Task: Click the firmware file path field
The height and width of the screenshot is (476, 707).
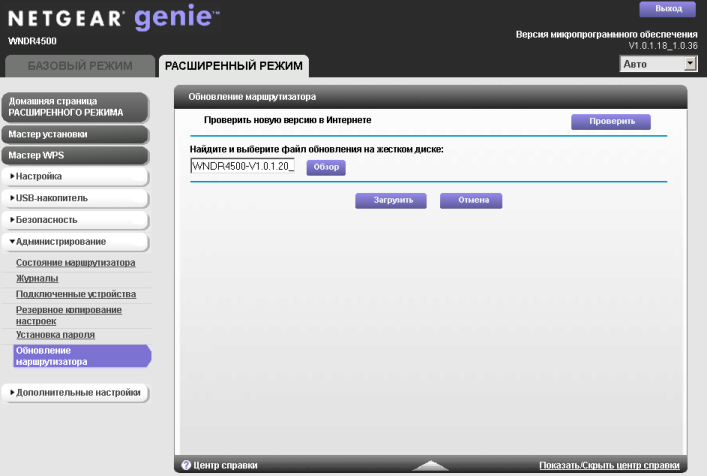Action: (243, 166)
